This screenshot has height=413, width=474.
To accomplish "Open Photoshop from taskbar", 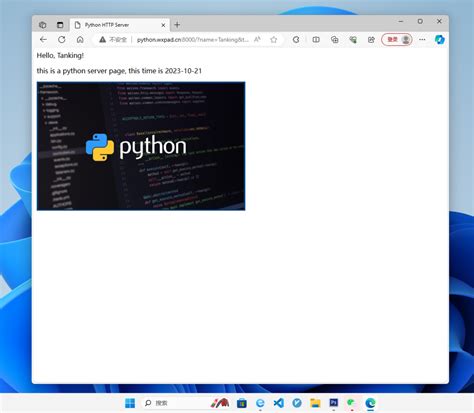I will click(x=334, y=403).
